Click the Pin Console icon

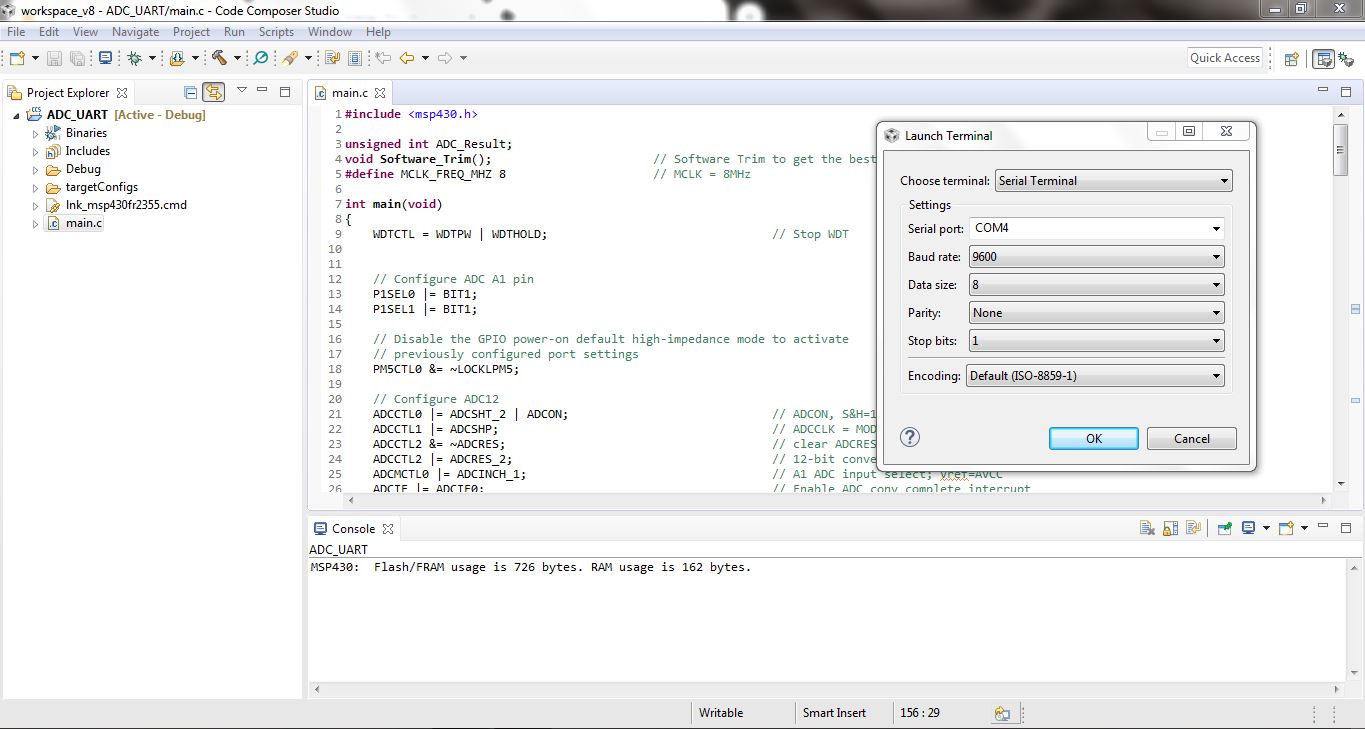(1224, 529)
